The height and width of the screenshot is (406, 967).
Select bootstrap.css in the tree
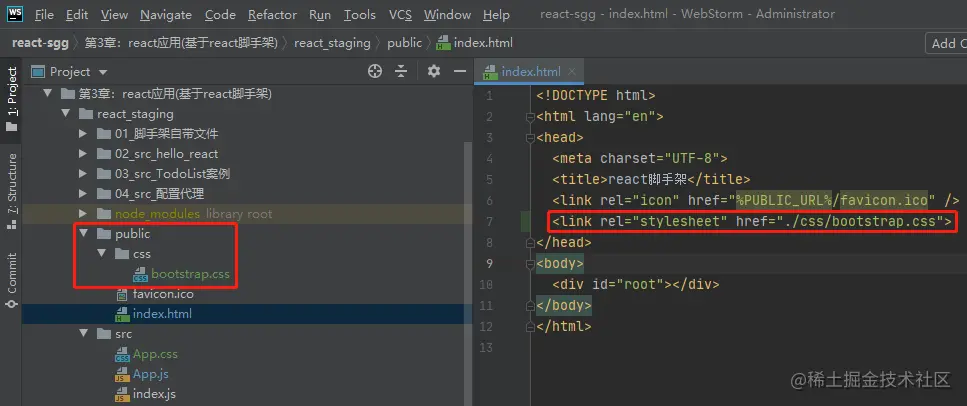pyautogui.click(x=191, y=274)
